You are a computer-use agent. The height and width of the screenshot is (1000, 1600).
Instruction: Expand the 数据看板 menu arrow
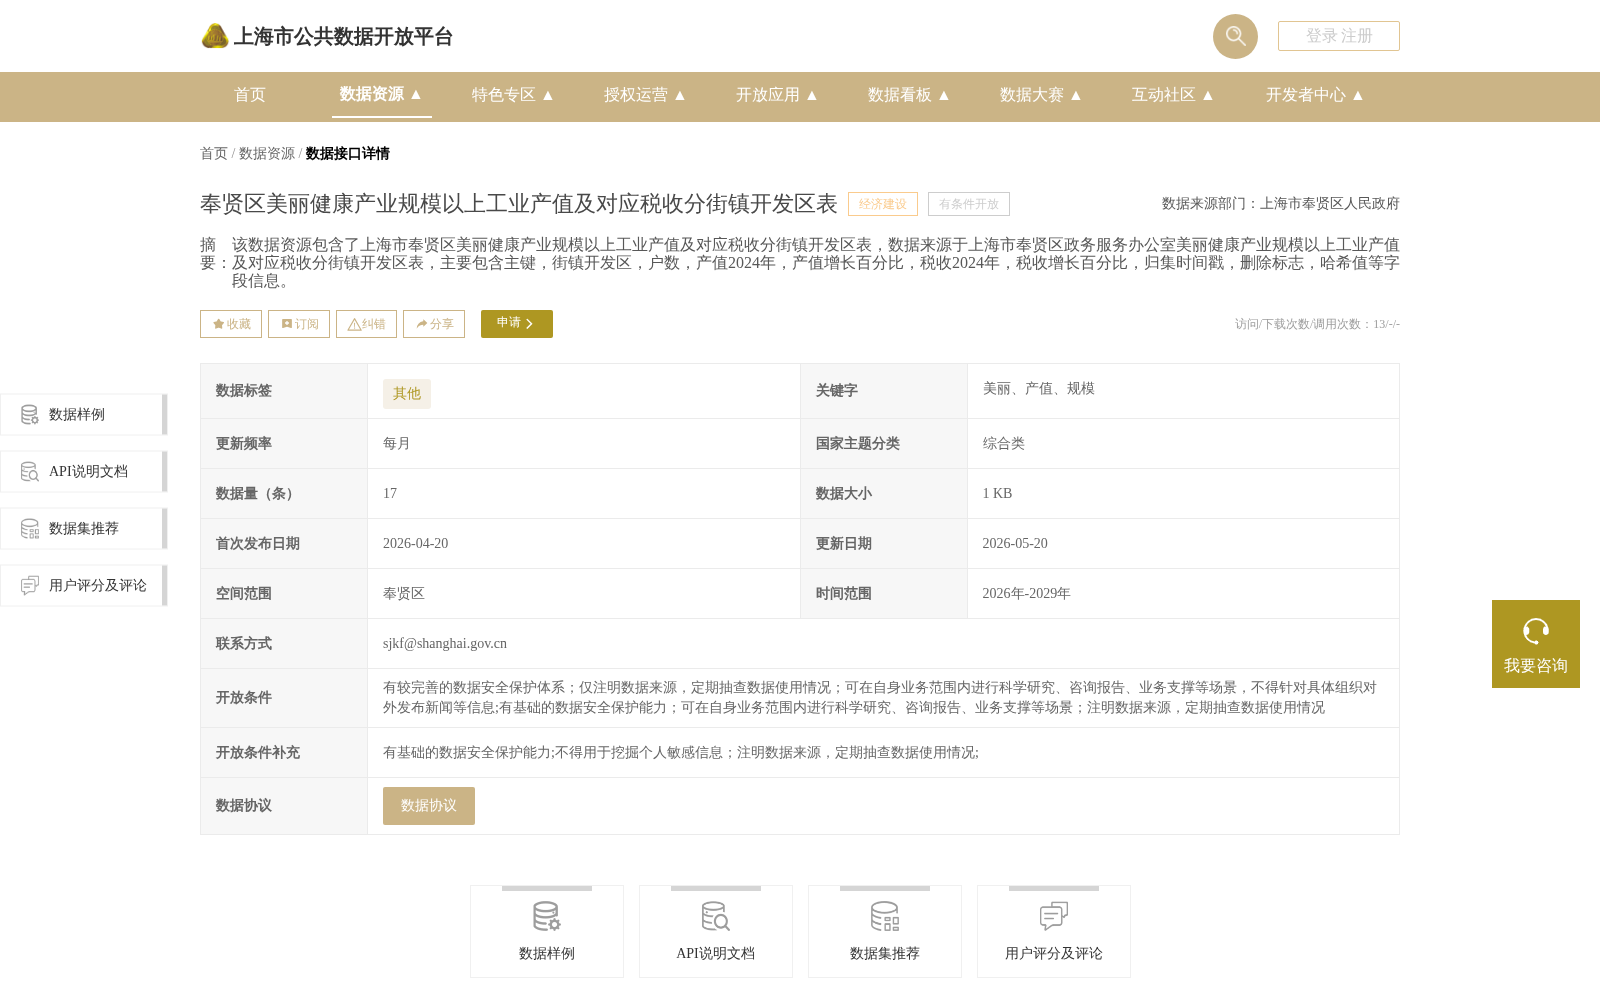pyautogui.click(x=944, y=95)
